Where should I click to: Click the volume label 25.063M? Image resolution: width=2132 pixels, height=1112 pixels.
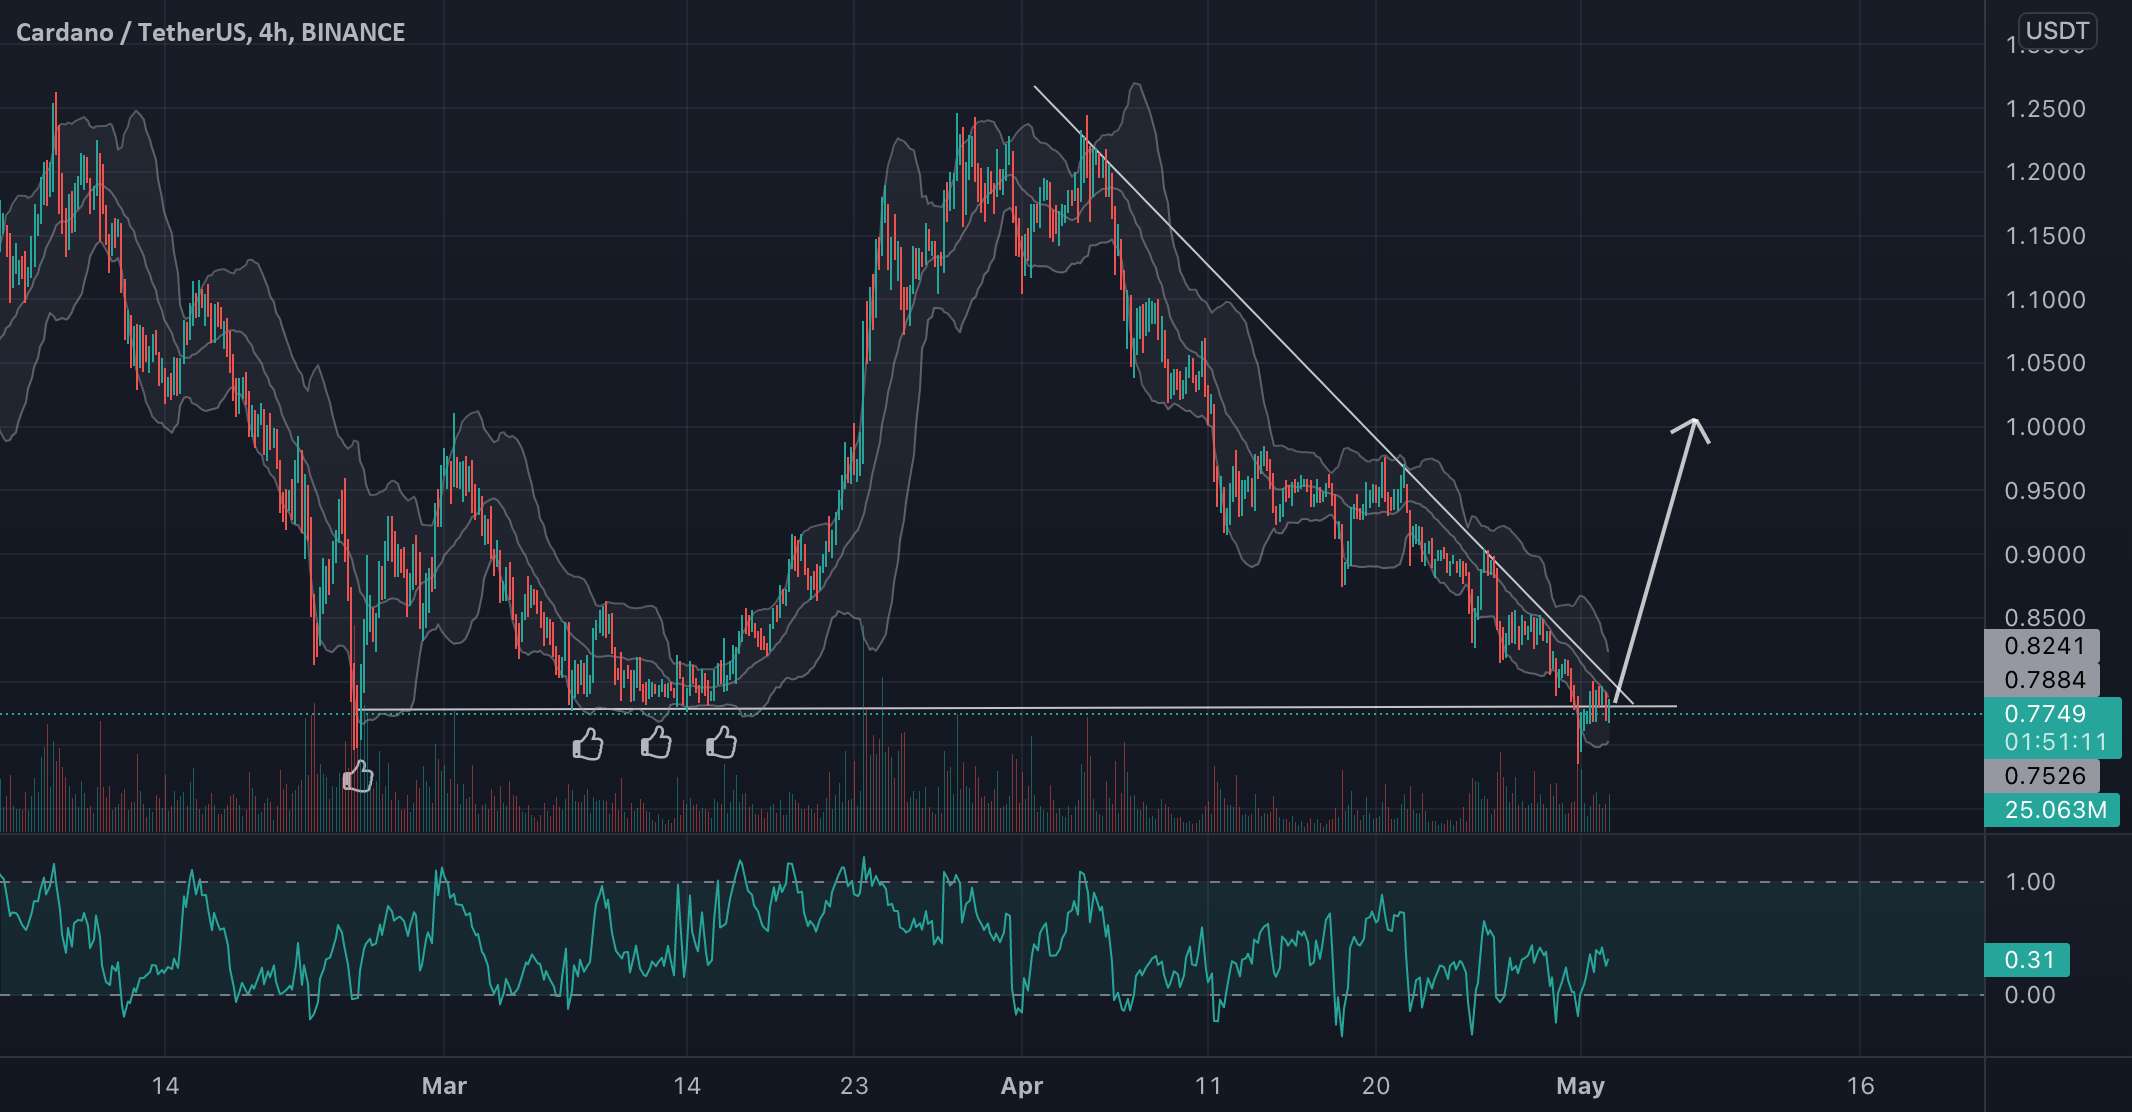[x=2052, y=810]
